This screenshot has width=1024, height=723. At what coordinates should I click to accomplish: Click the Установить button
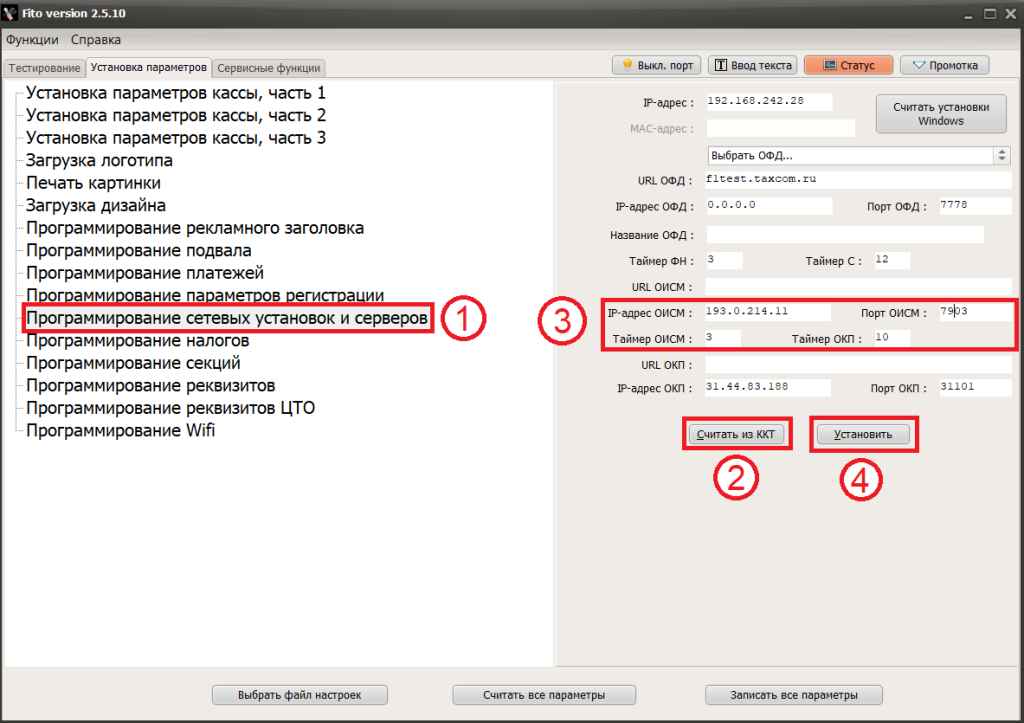point(863,434)
